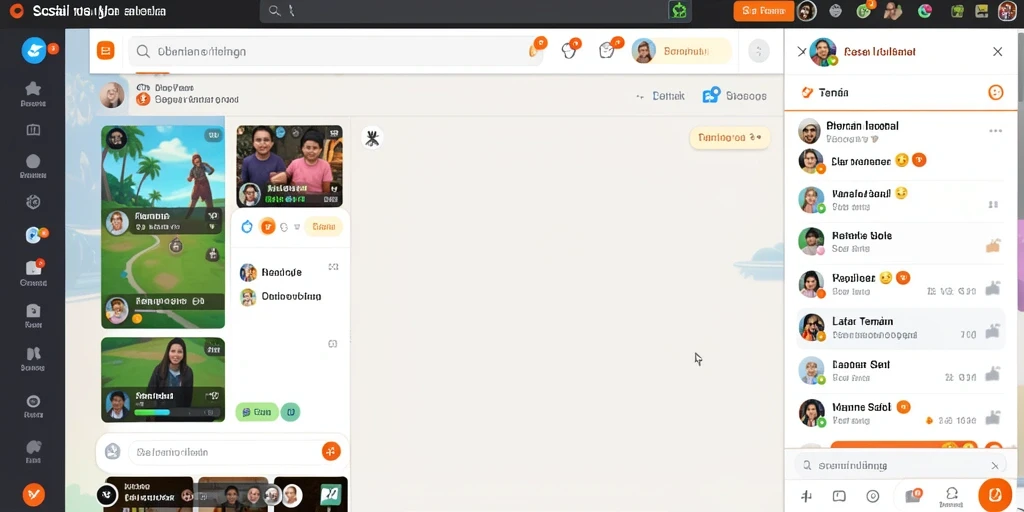Open the three-dot menu in right panel's top contact row
This screenshot has height=512, width=1024.
995,131
